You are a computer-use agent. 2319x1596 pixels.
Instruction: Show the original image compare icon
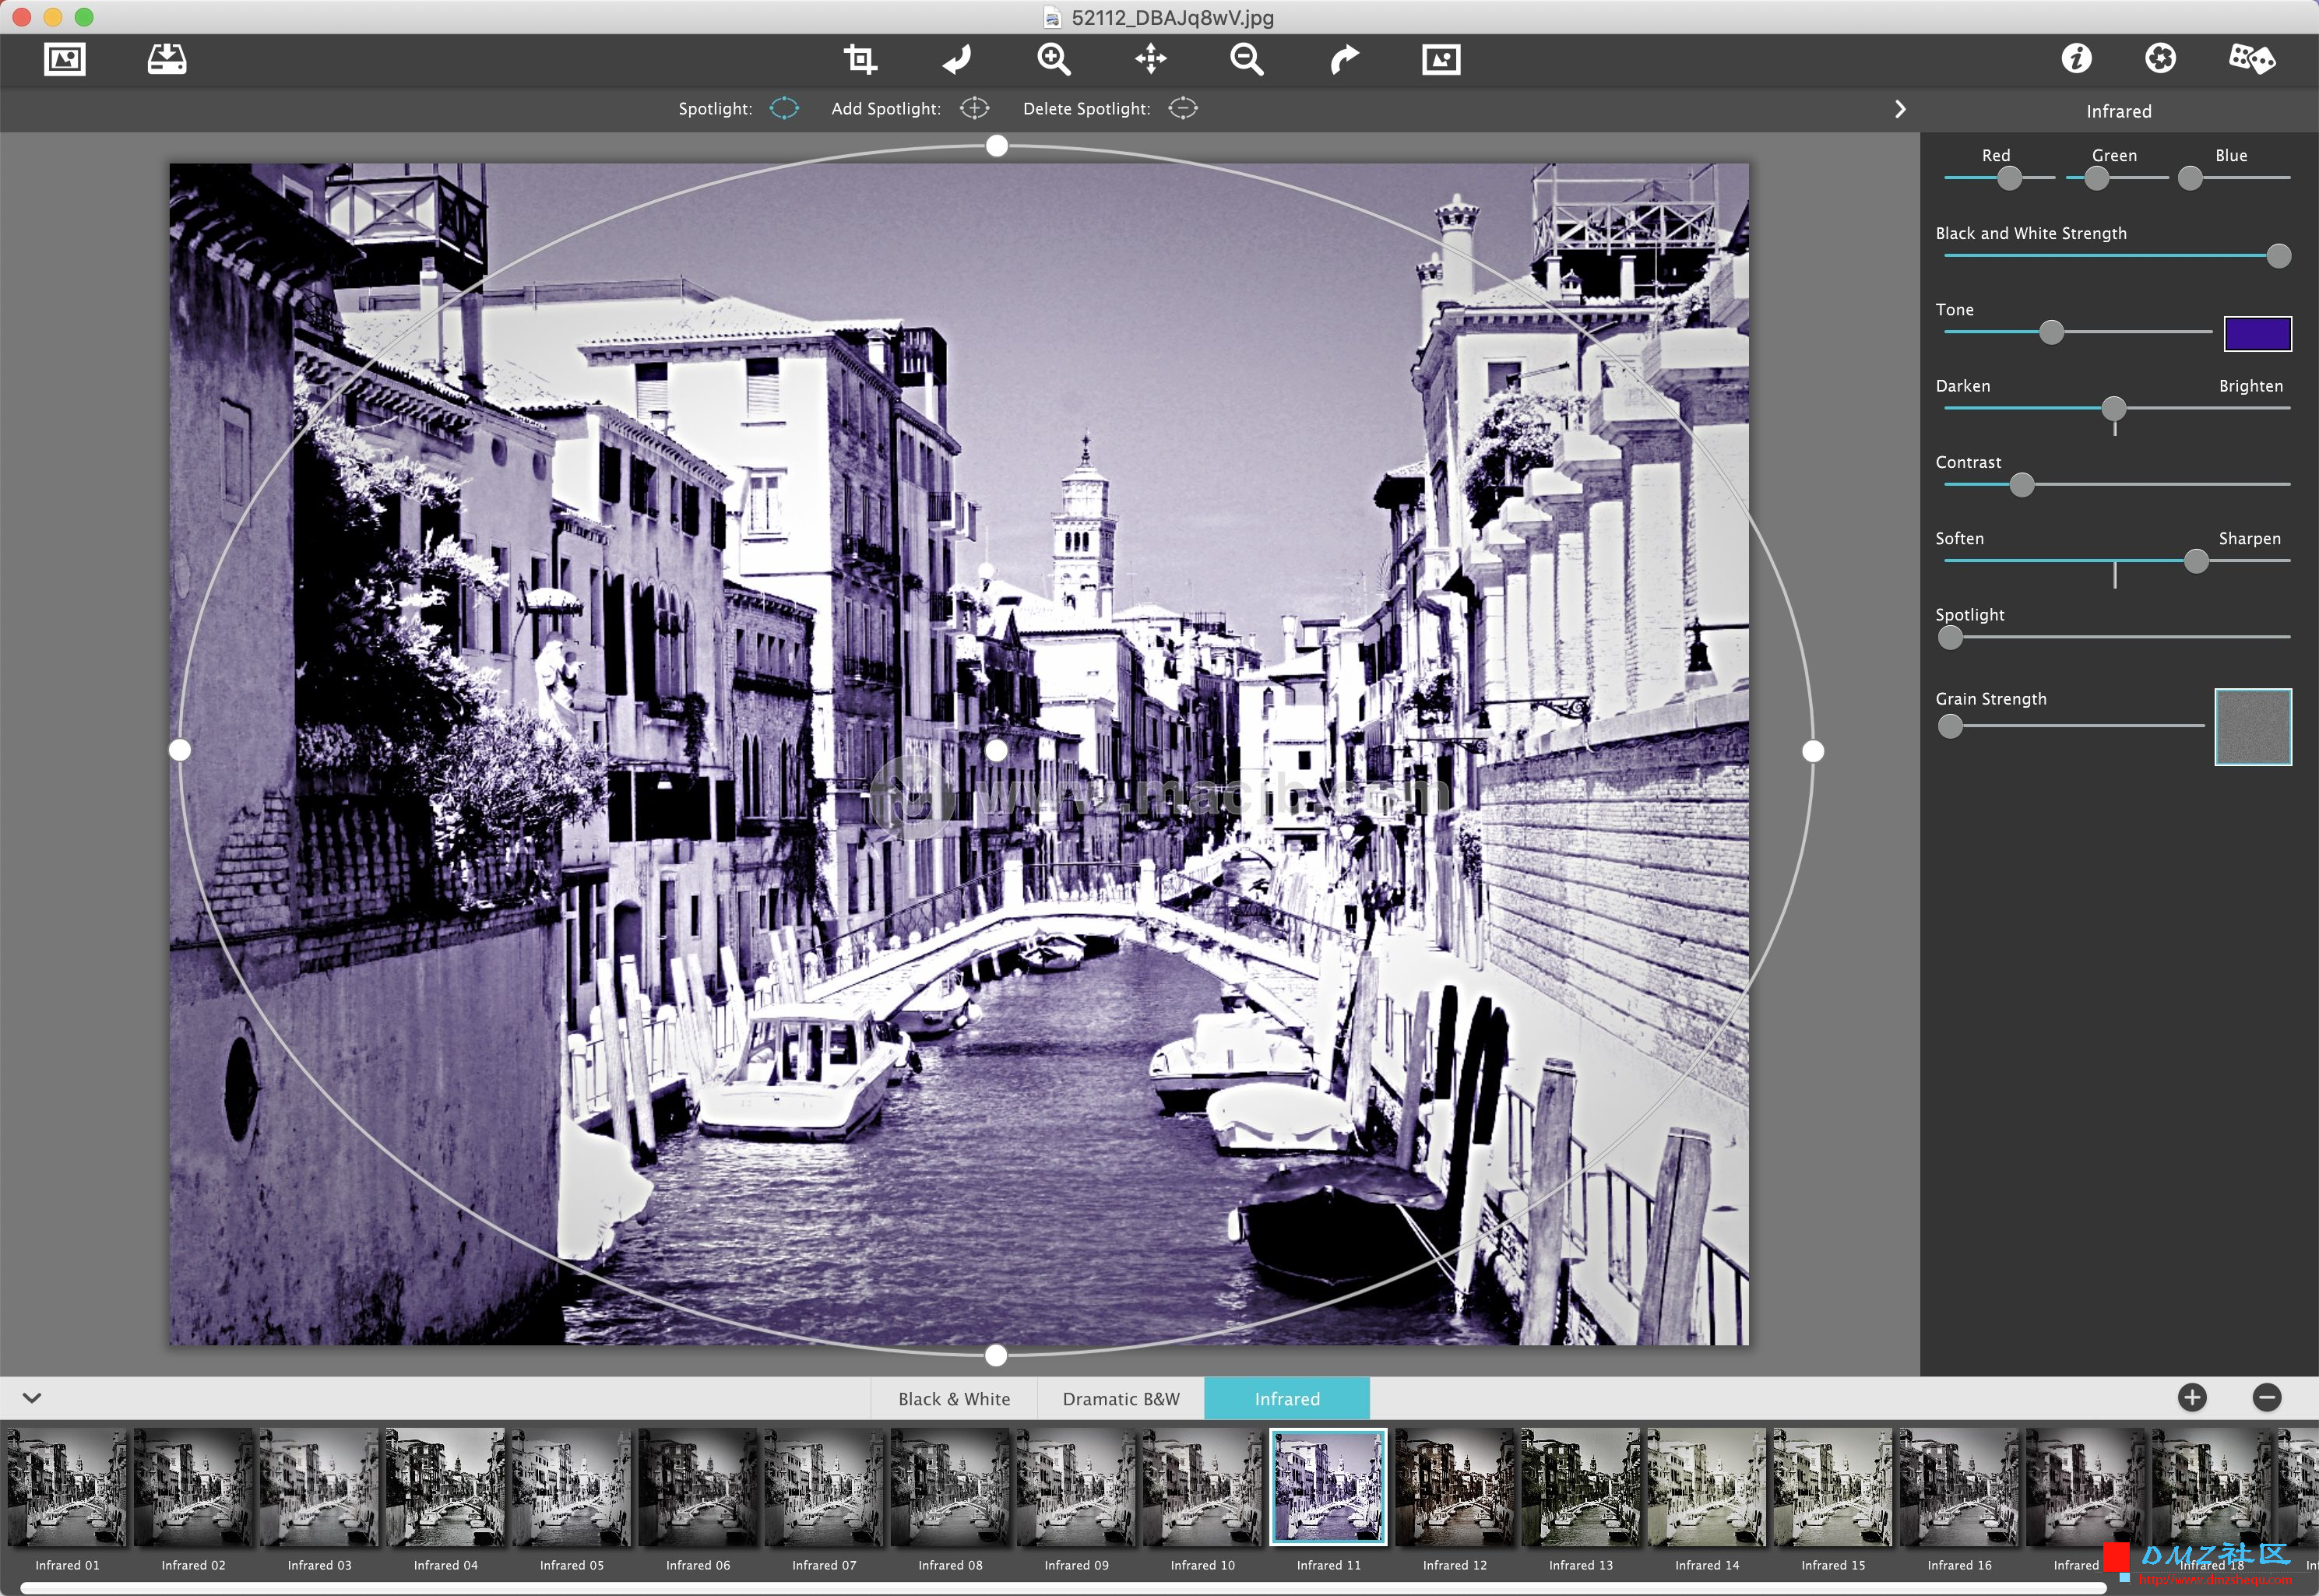point(1440,59)
